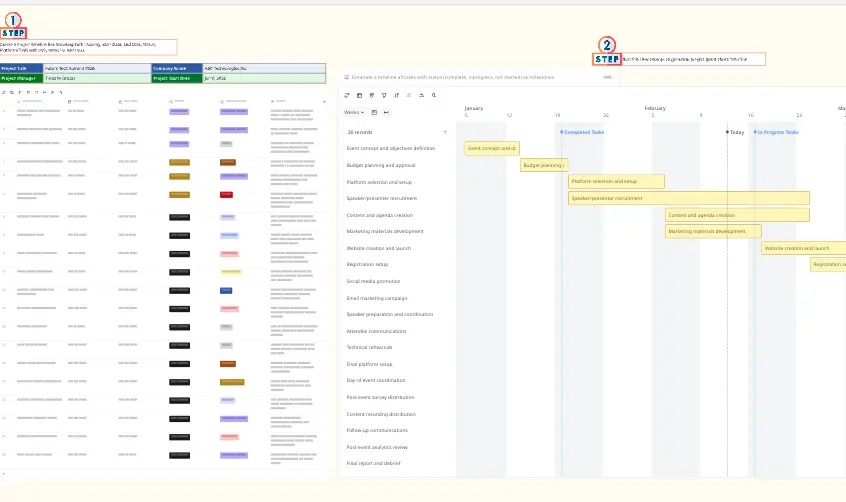Image resolution: width=846 pixels, height=502 pixels.
Task: Click the calendar icon next to Weeks
Action: pos(374,112)
